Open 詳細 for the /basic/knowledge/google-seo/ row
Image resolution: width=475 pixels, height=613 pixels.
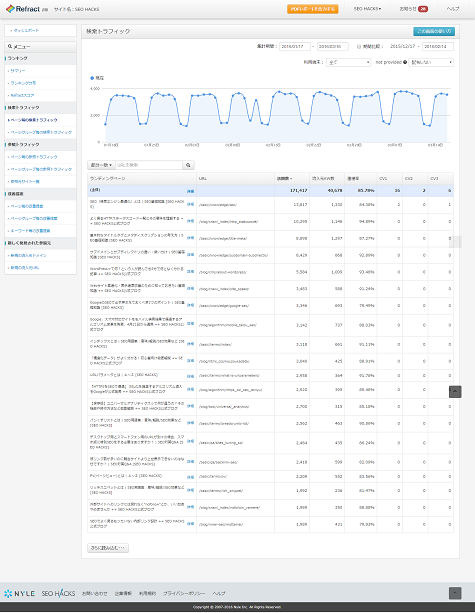tap(190, 305)
